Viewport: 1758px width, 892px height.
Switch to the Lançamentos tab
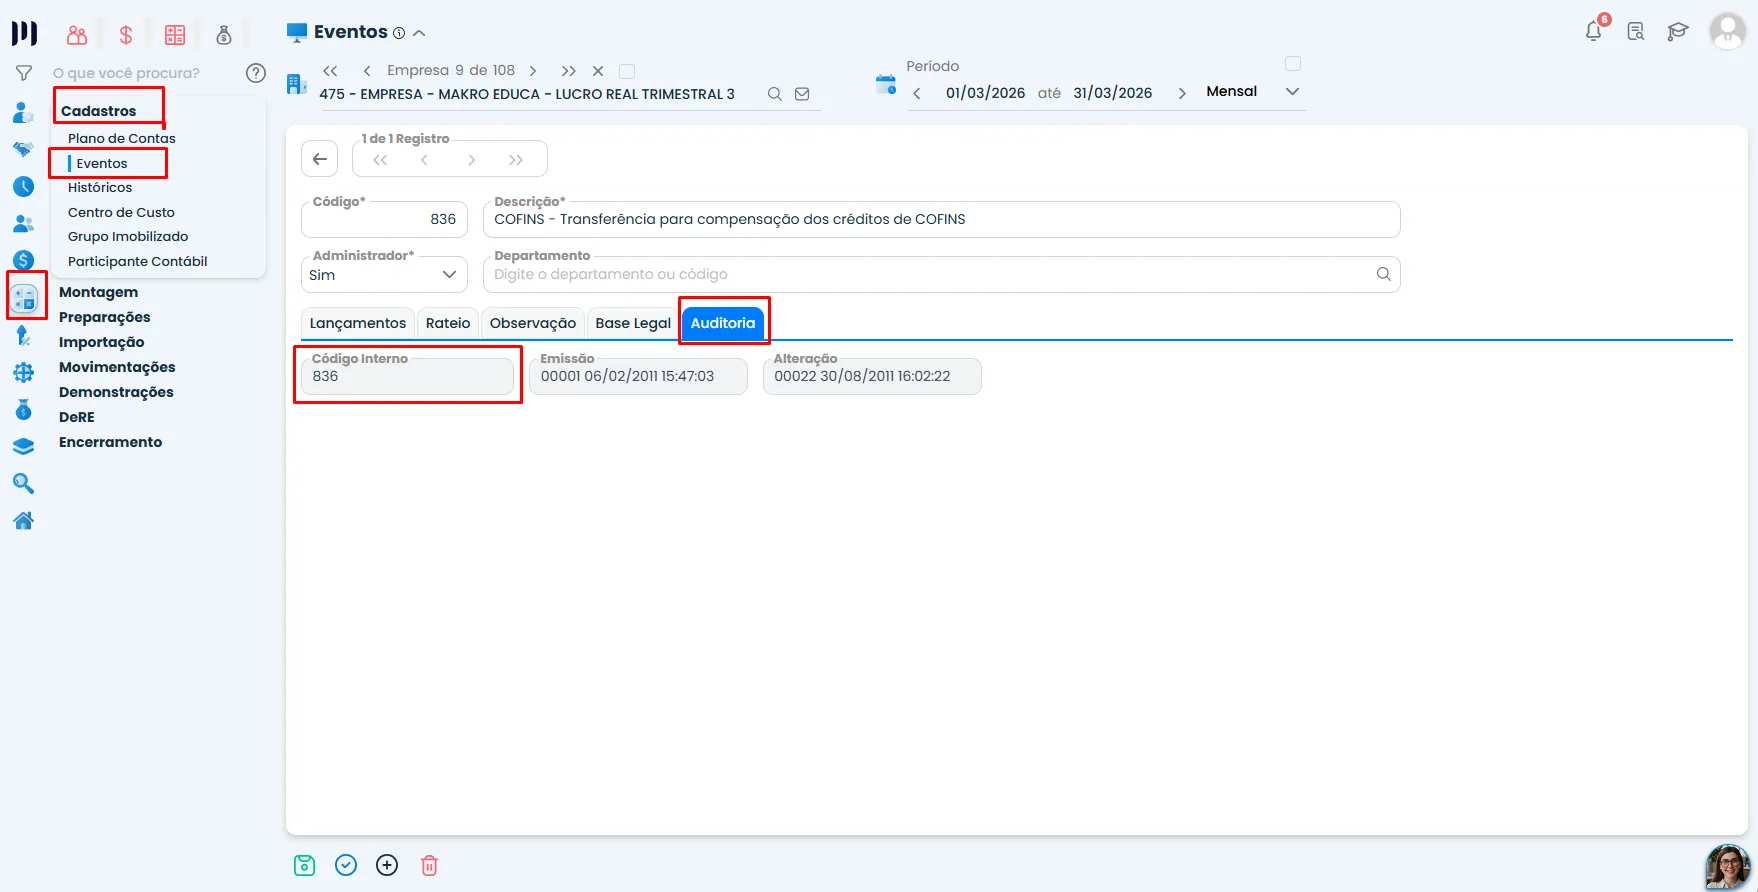tap(357, 323)
